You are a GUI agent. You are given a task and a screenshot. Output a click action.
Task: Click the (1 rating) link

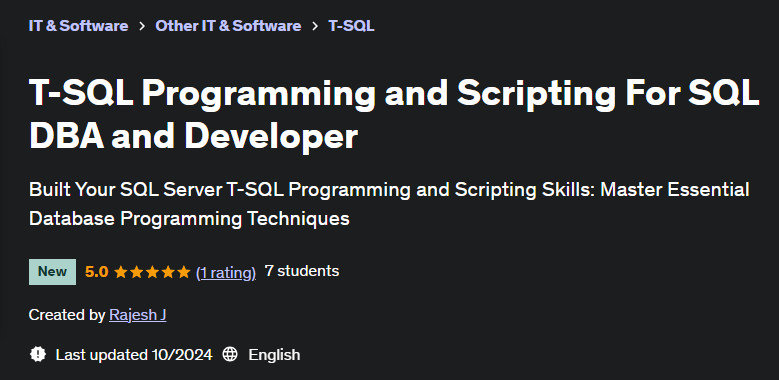[x=226, y=272]
